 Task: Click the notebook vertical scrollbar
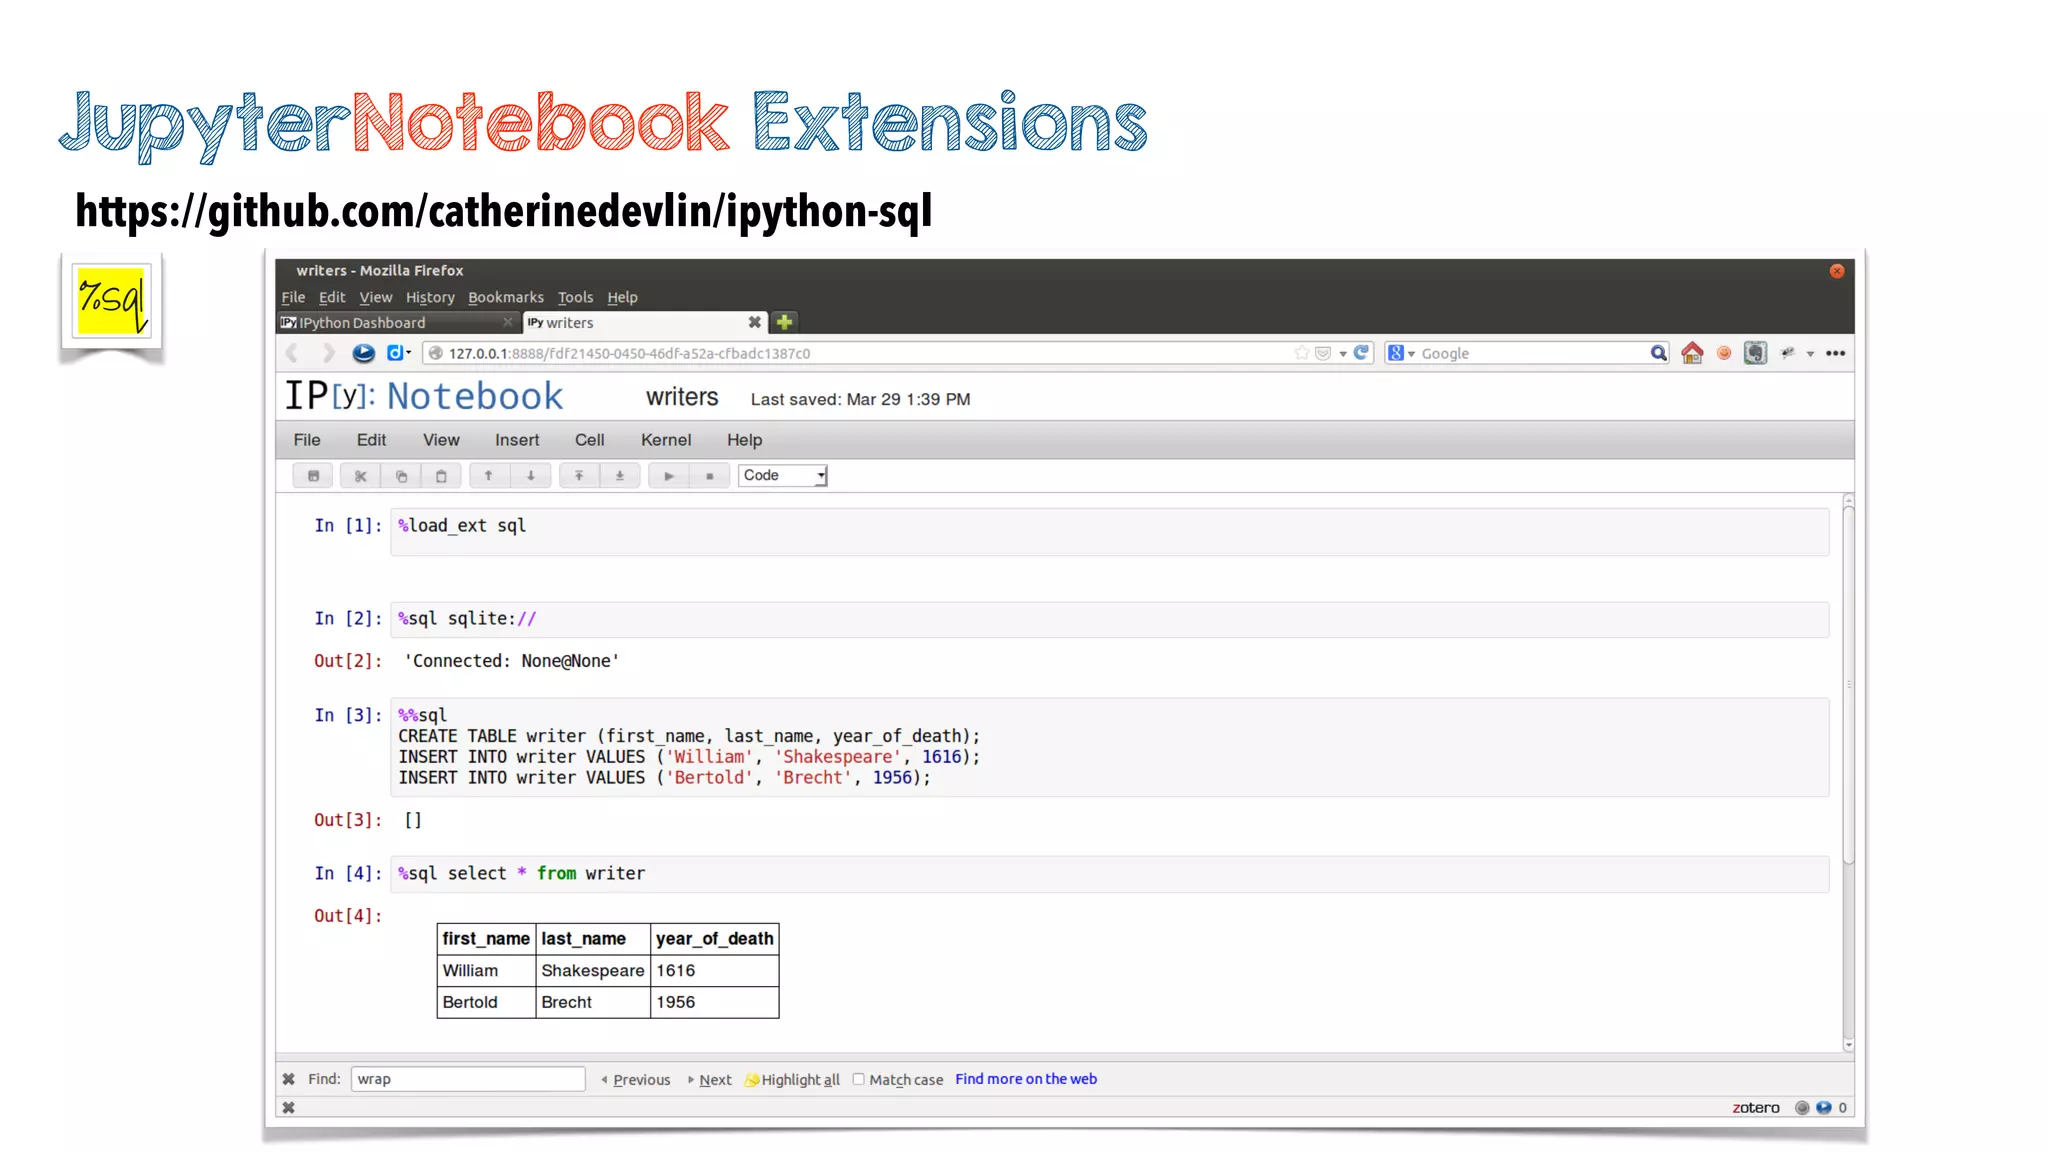pos(1848,685)
